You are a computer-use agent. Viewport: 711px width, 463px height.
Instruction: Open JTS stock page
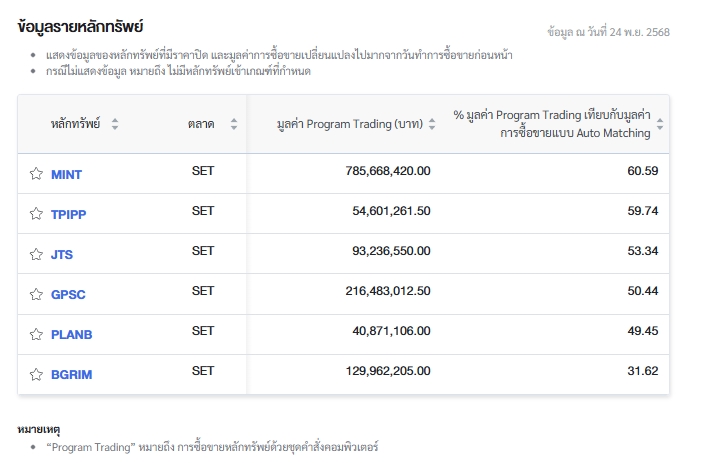pos(62,254)
